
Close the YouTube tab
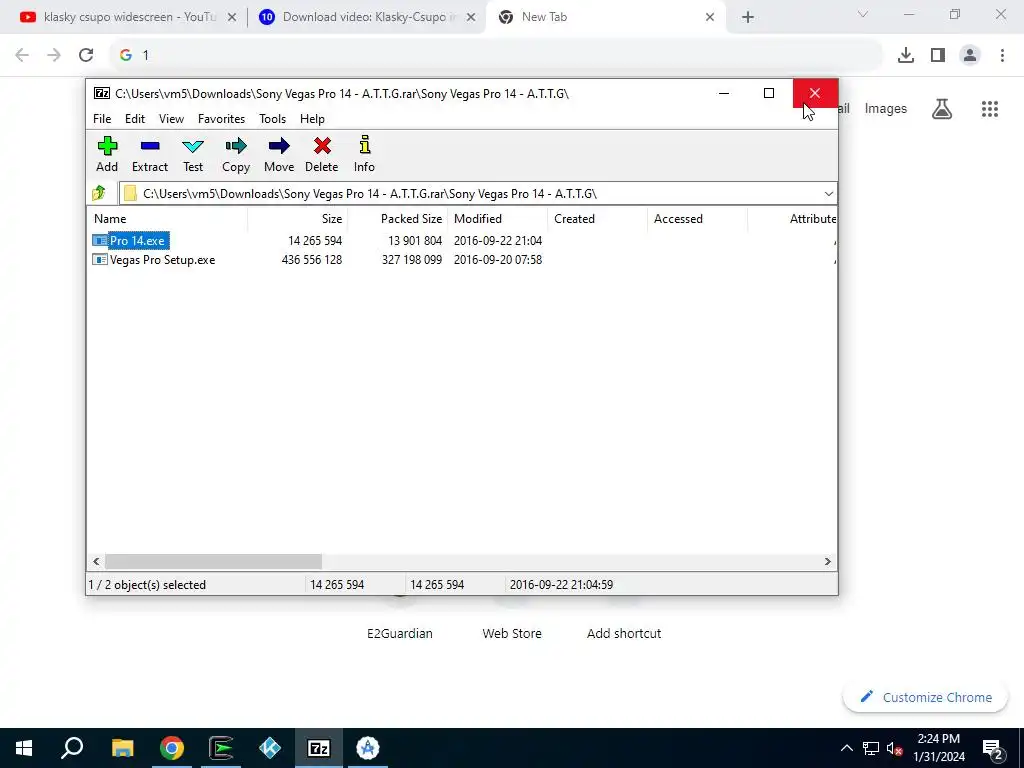coord(231,18)
